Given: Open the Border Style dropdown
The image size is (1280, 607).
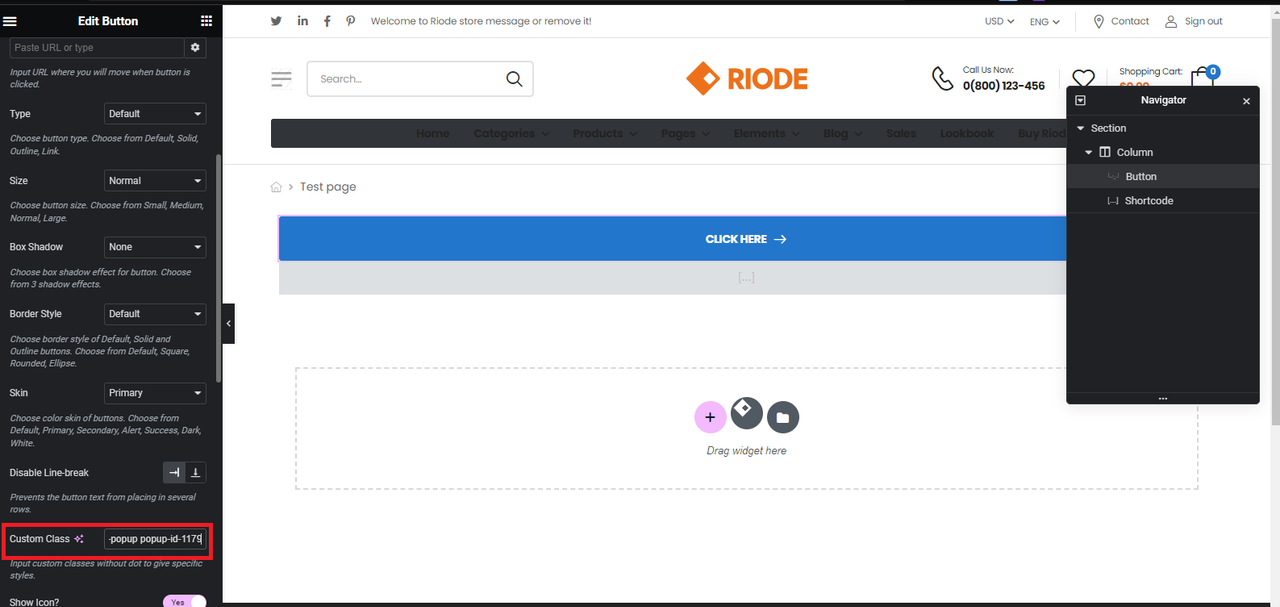Looking at the screenshot, I should pos(155,314).
